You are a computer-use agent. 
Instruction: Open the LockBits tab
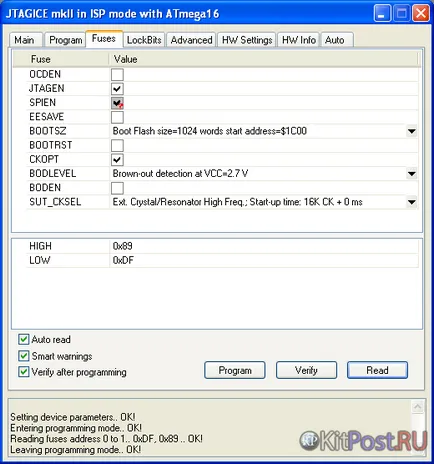pyautogui.click(x=144, y=40)
